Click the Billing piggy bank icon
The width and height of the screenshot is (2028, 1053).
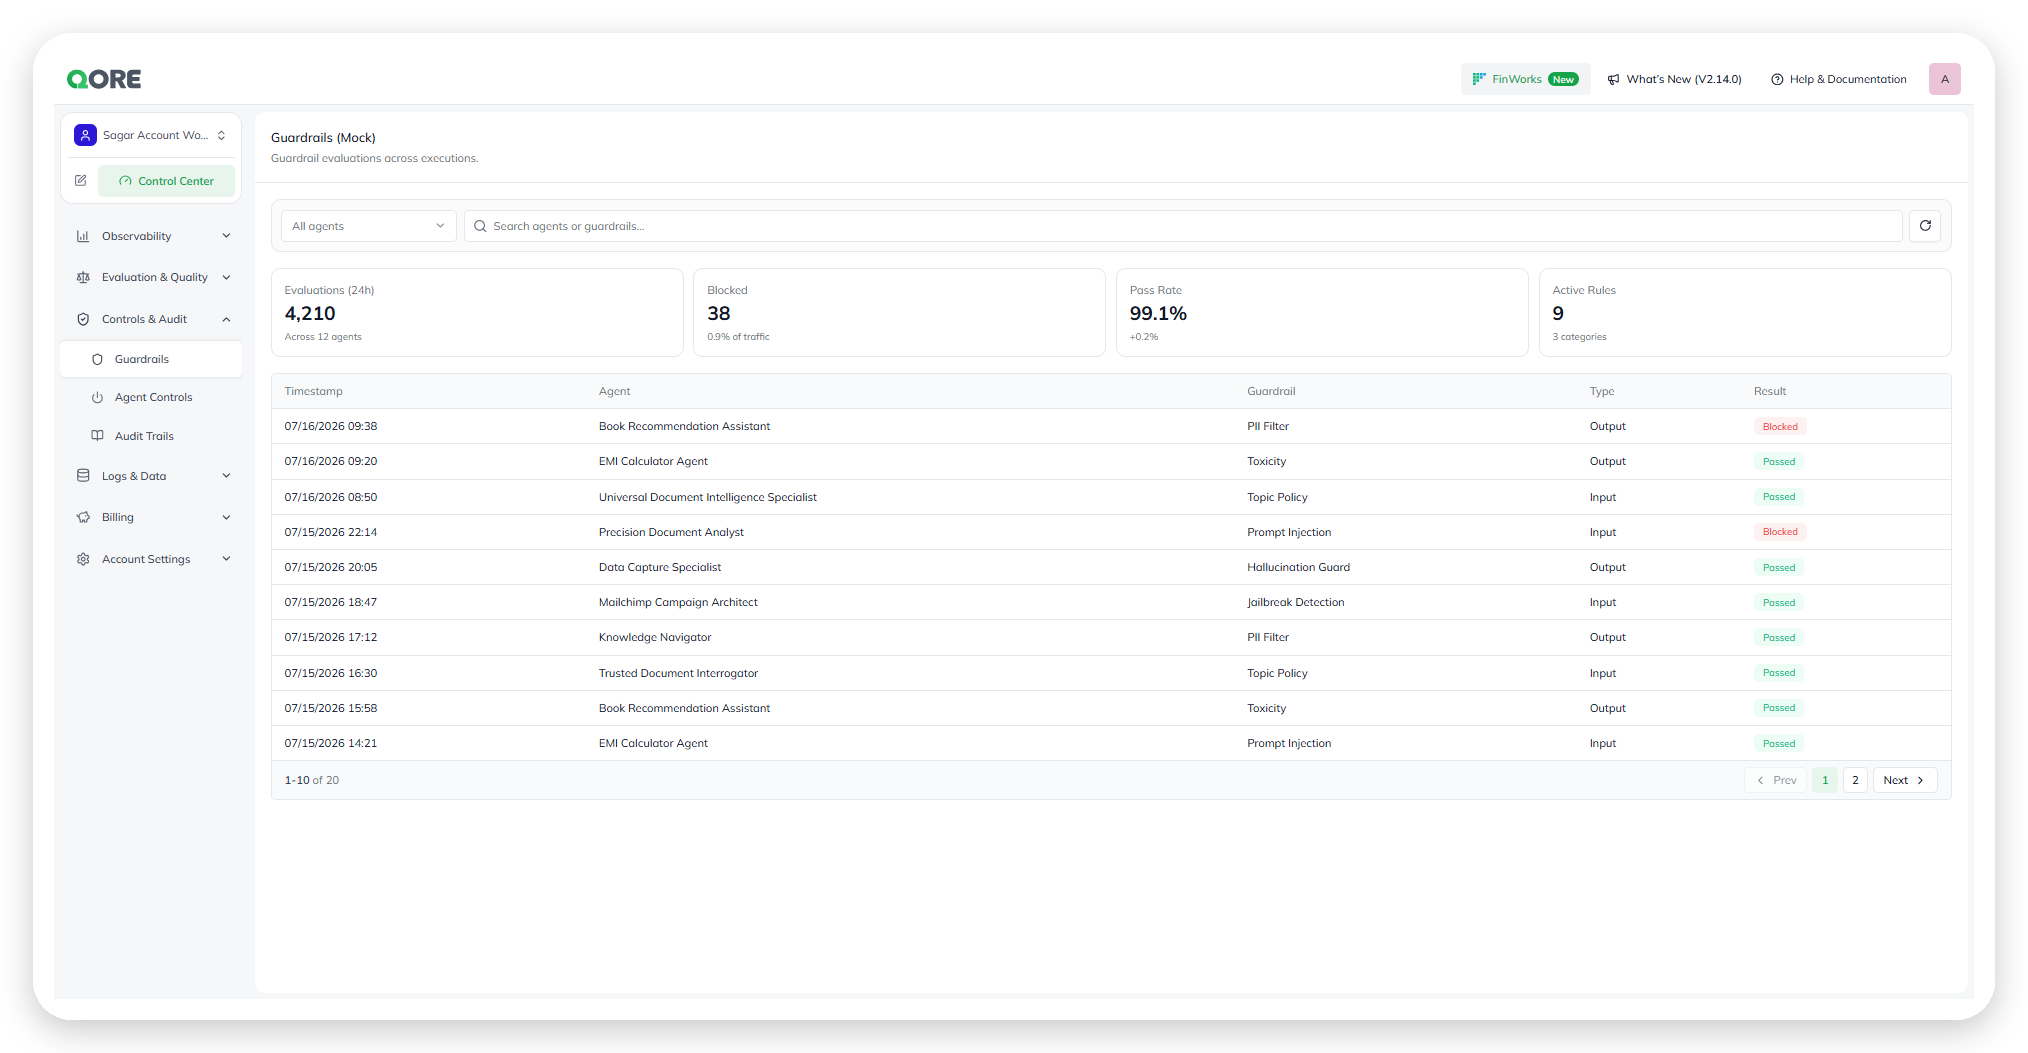coord(83,517)
